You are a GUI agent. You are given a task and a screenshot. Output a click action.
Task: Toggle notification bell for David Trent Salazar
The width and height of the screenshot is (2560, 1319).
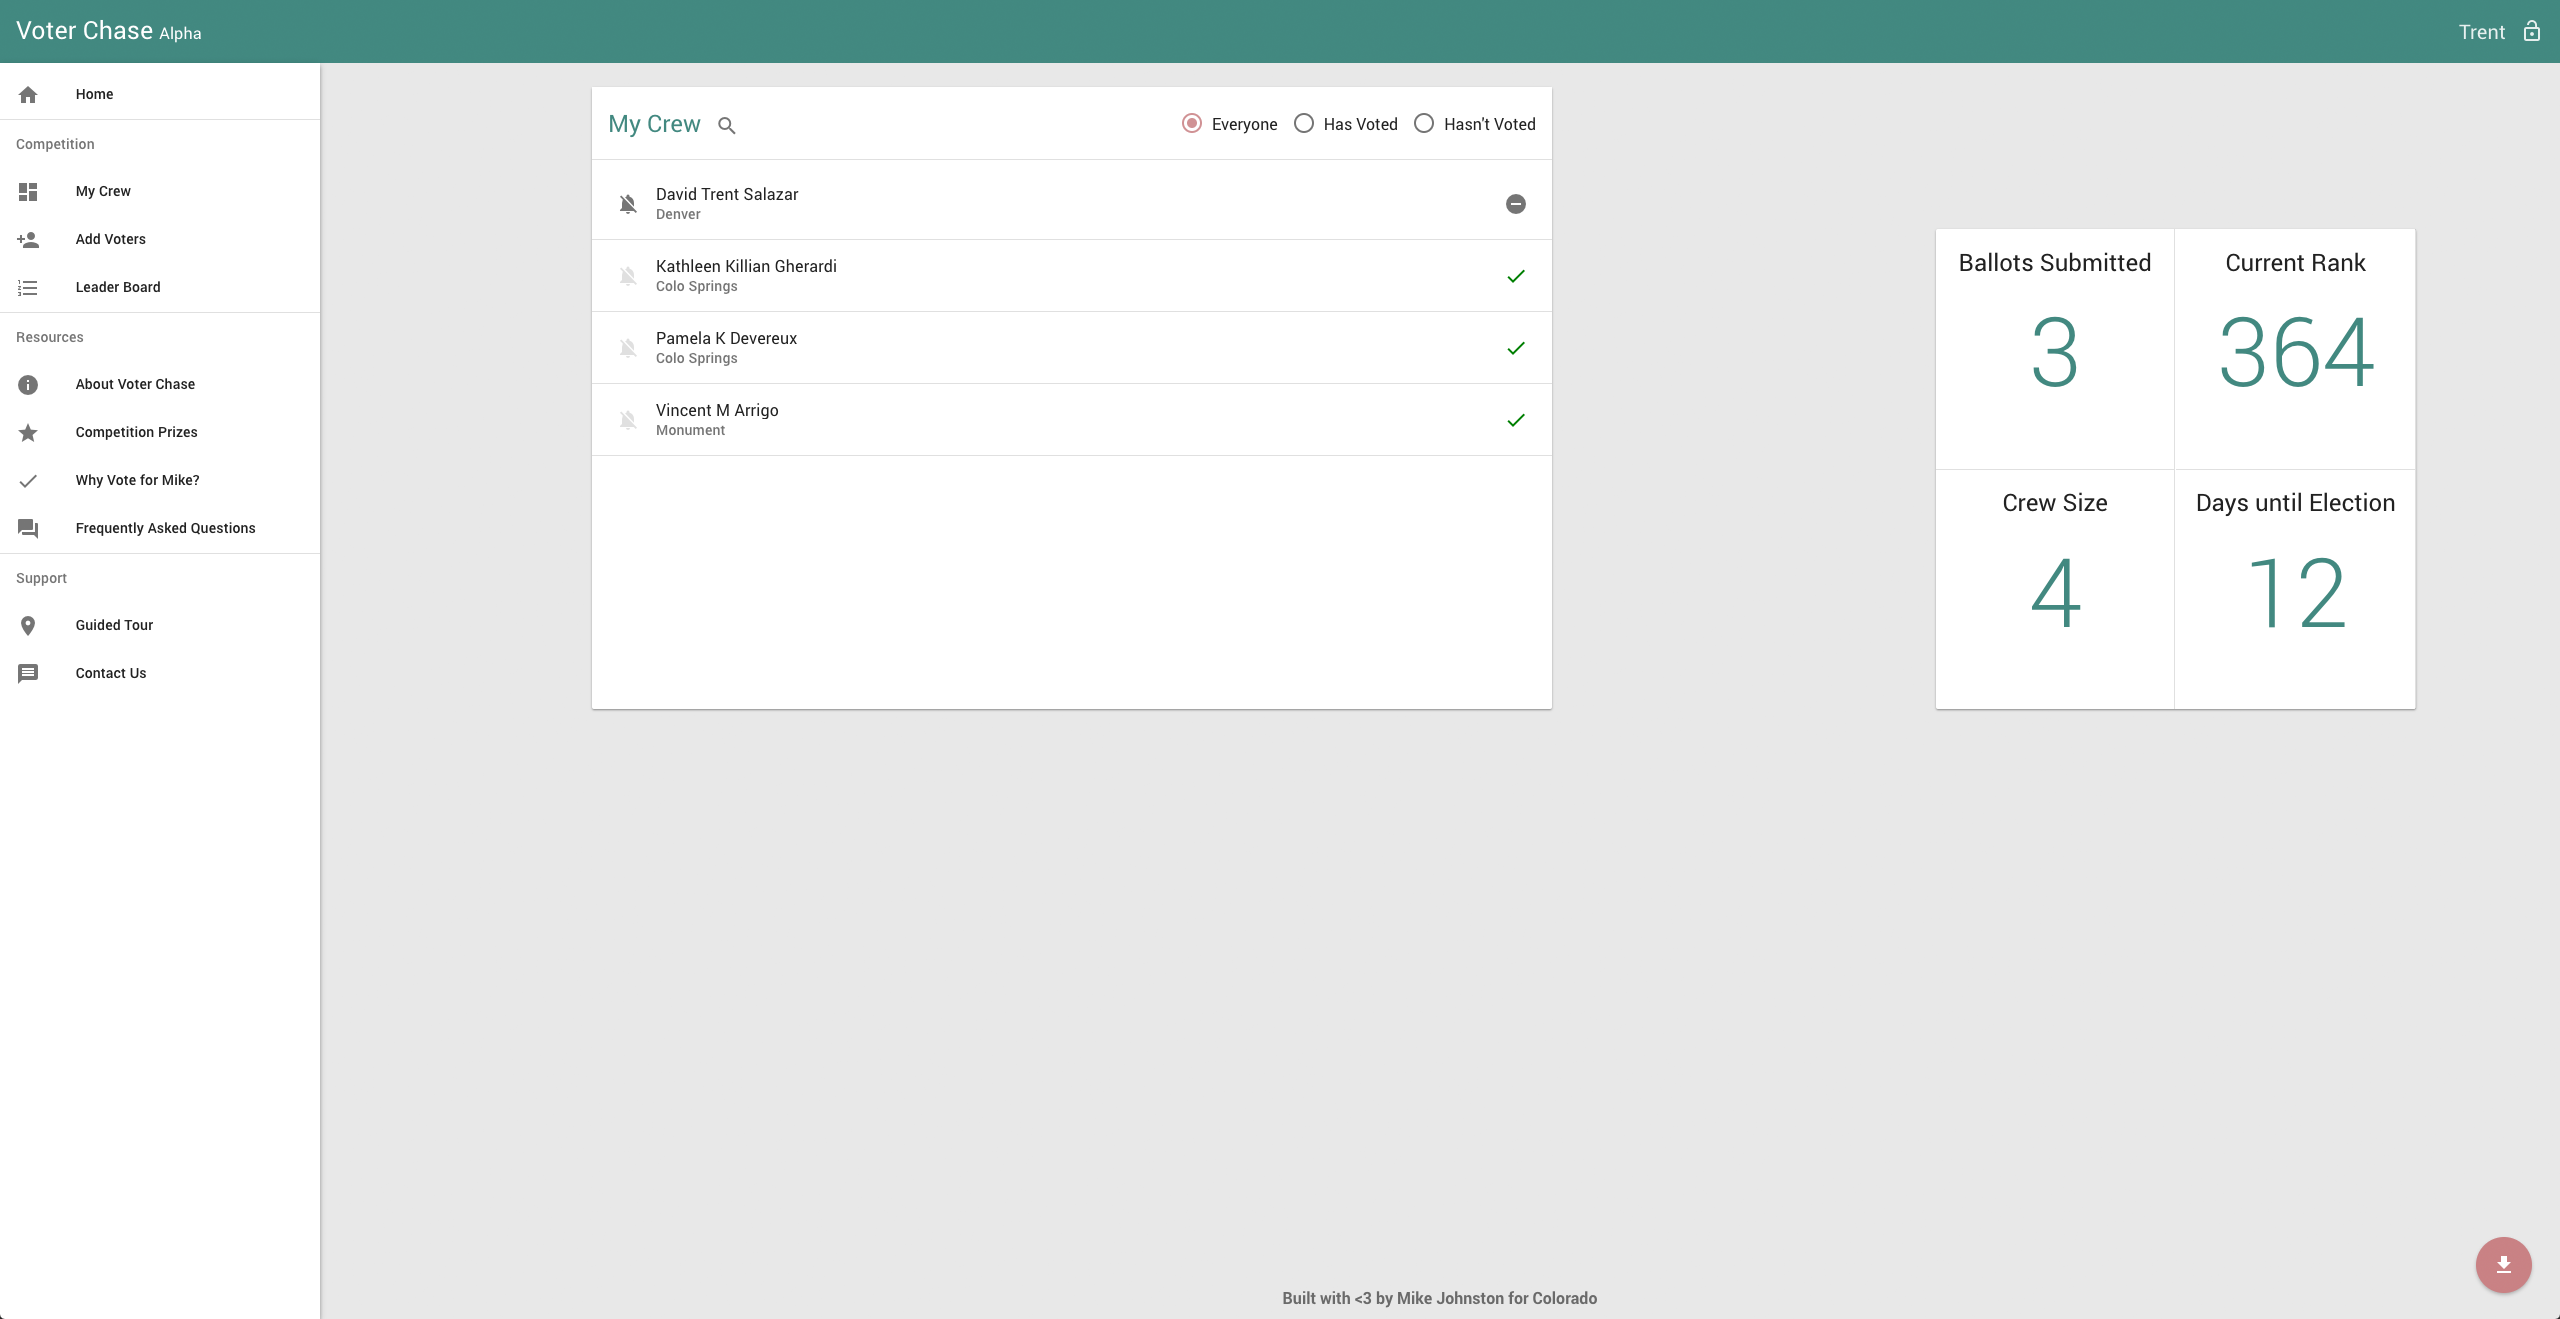628,204
